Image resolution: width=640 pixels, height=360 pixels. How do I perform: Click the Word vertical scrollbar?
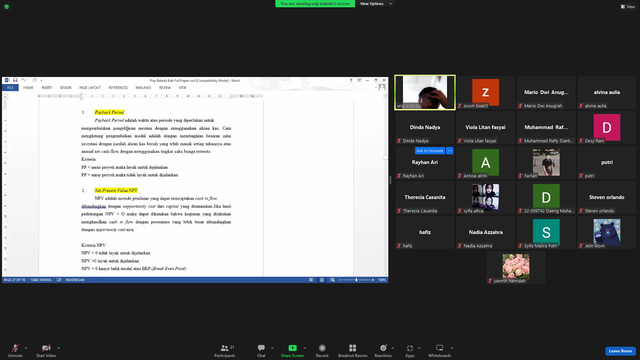[386, 184]
